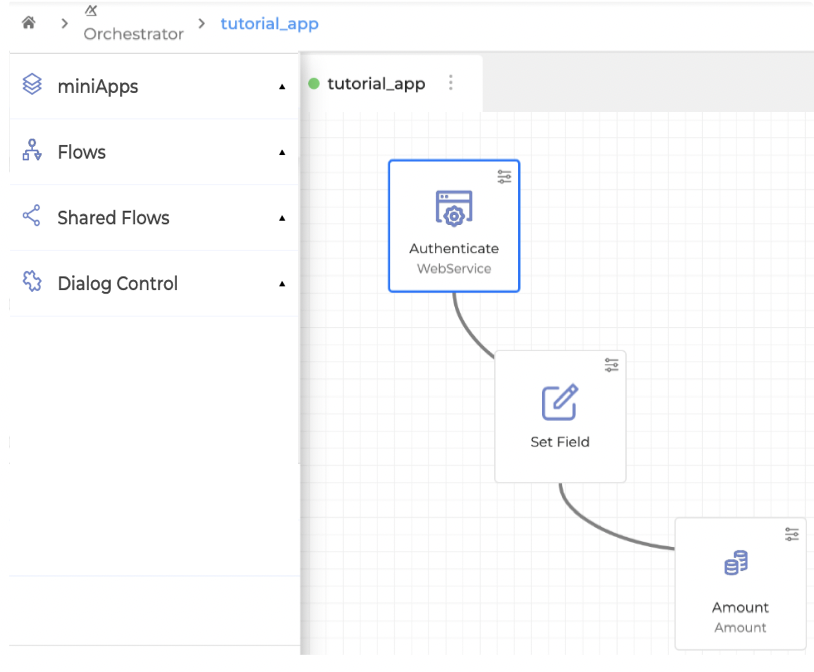Screen dimensions: 814x672
Task: Go to Orchestrator in breadcrumb
Action: (x=133, y=33)
